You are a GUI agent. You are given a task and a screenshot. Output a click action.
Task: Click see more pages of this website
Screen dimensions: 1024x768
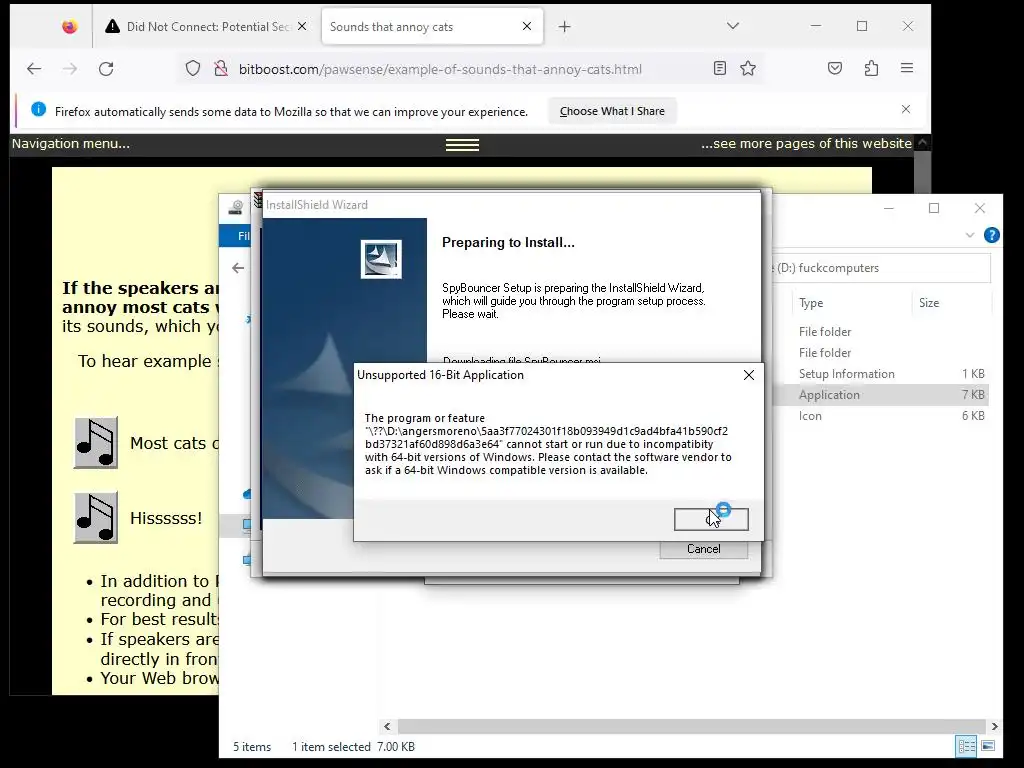(x=806, y=144)
